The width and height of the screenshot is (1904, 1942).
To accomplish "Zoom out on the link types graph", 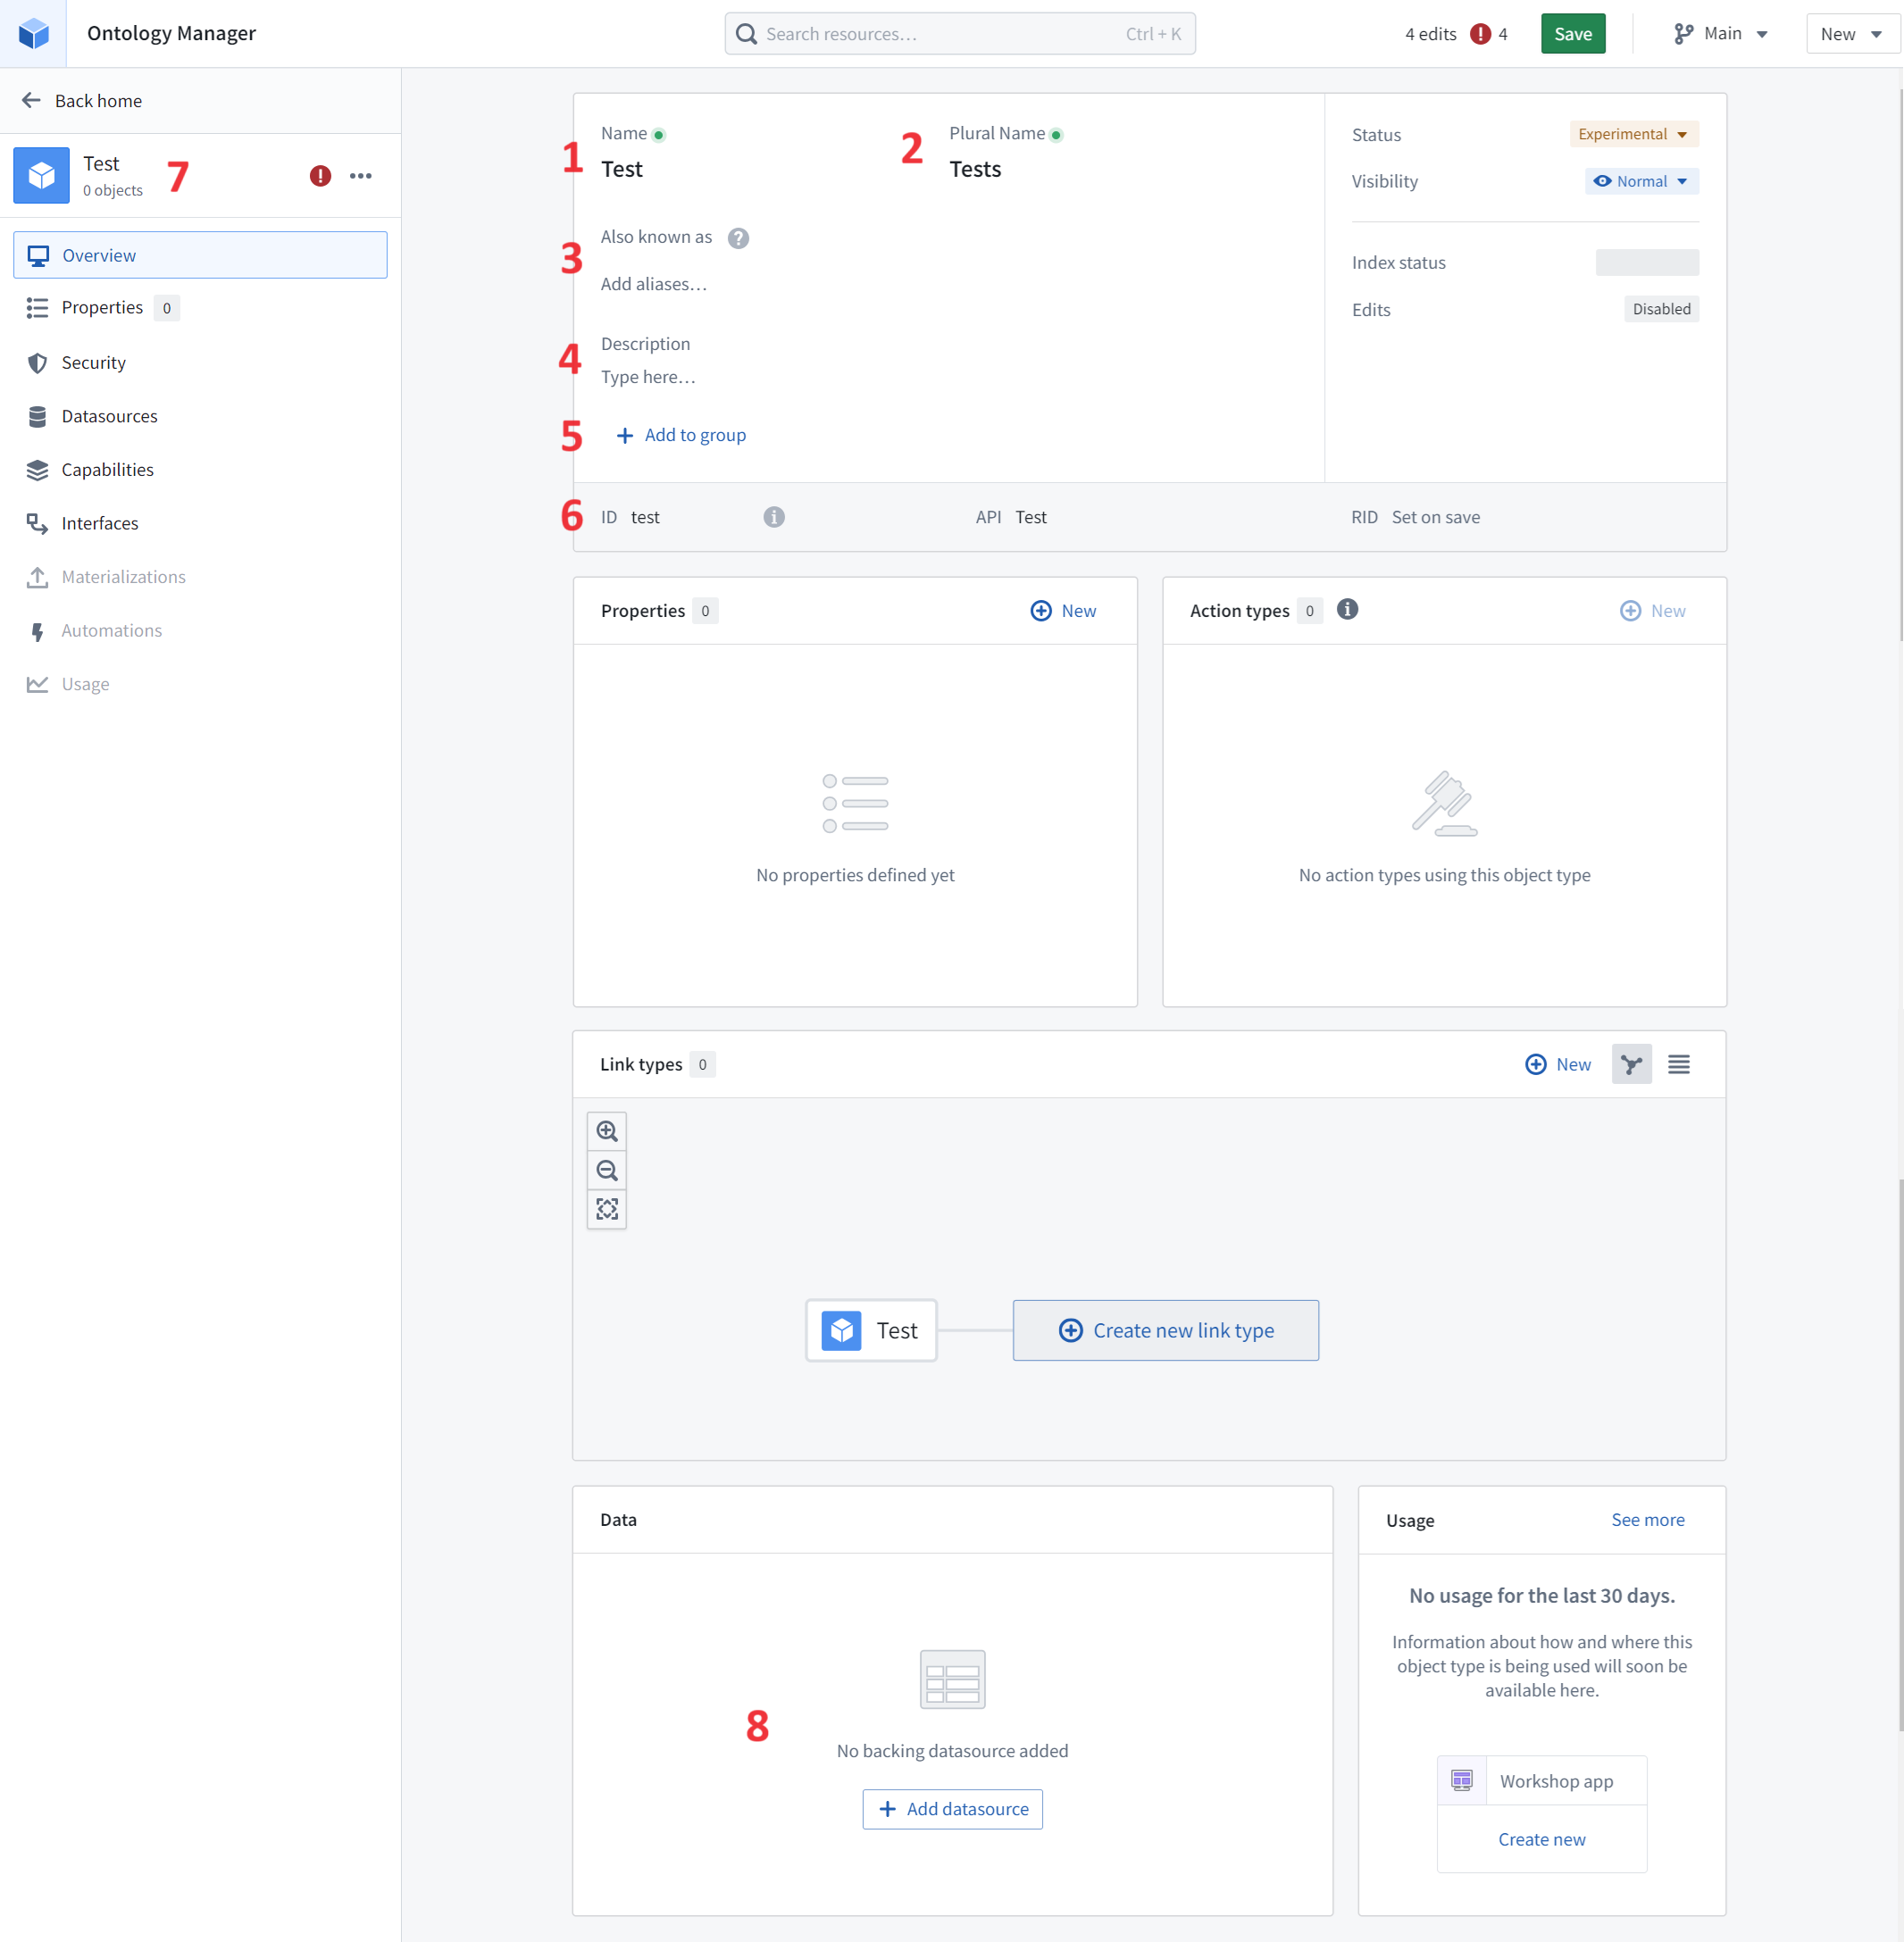I will click(x=607, y=1170).
